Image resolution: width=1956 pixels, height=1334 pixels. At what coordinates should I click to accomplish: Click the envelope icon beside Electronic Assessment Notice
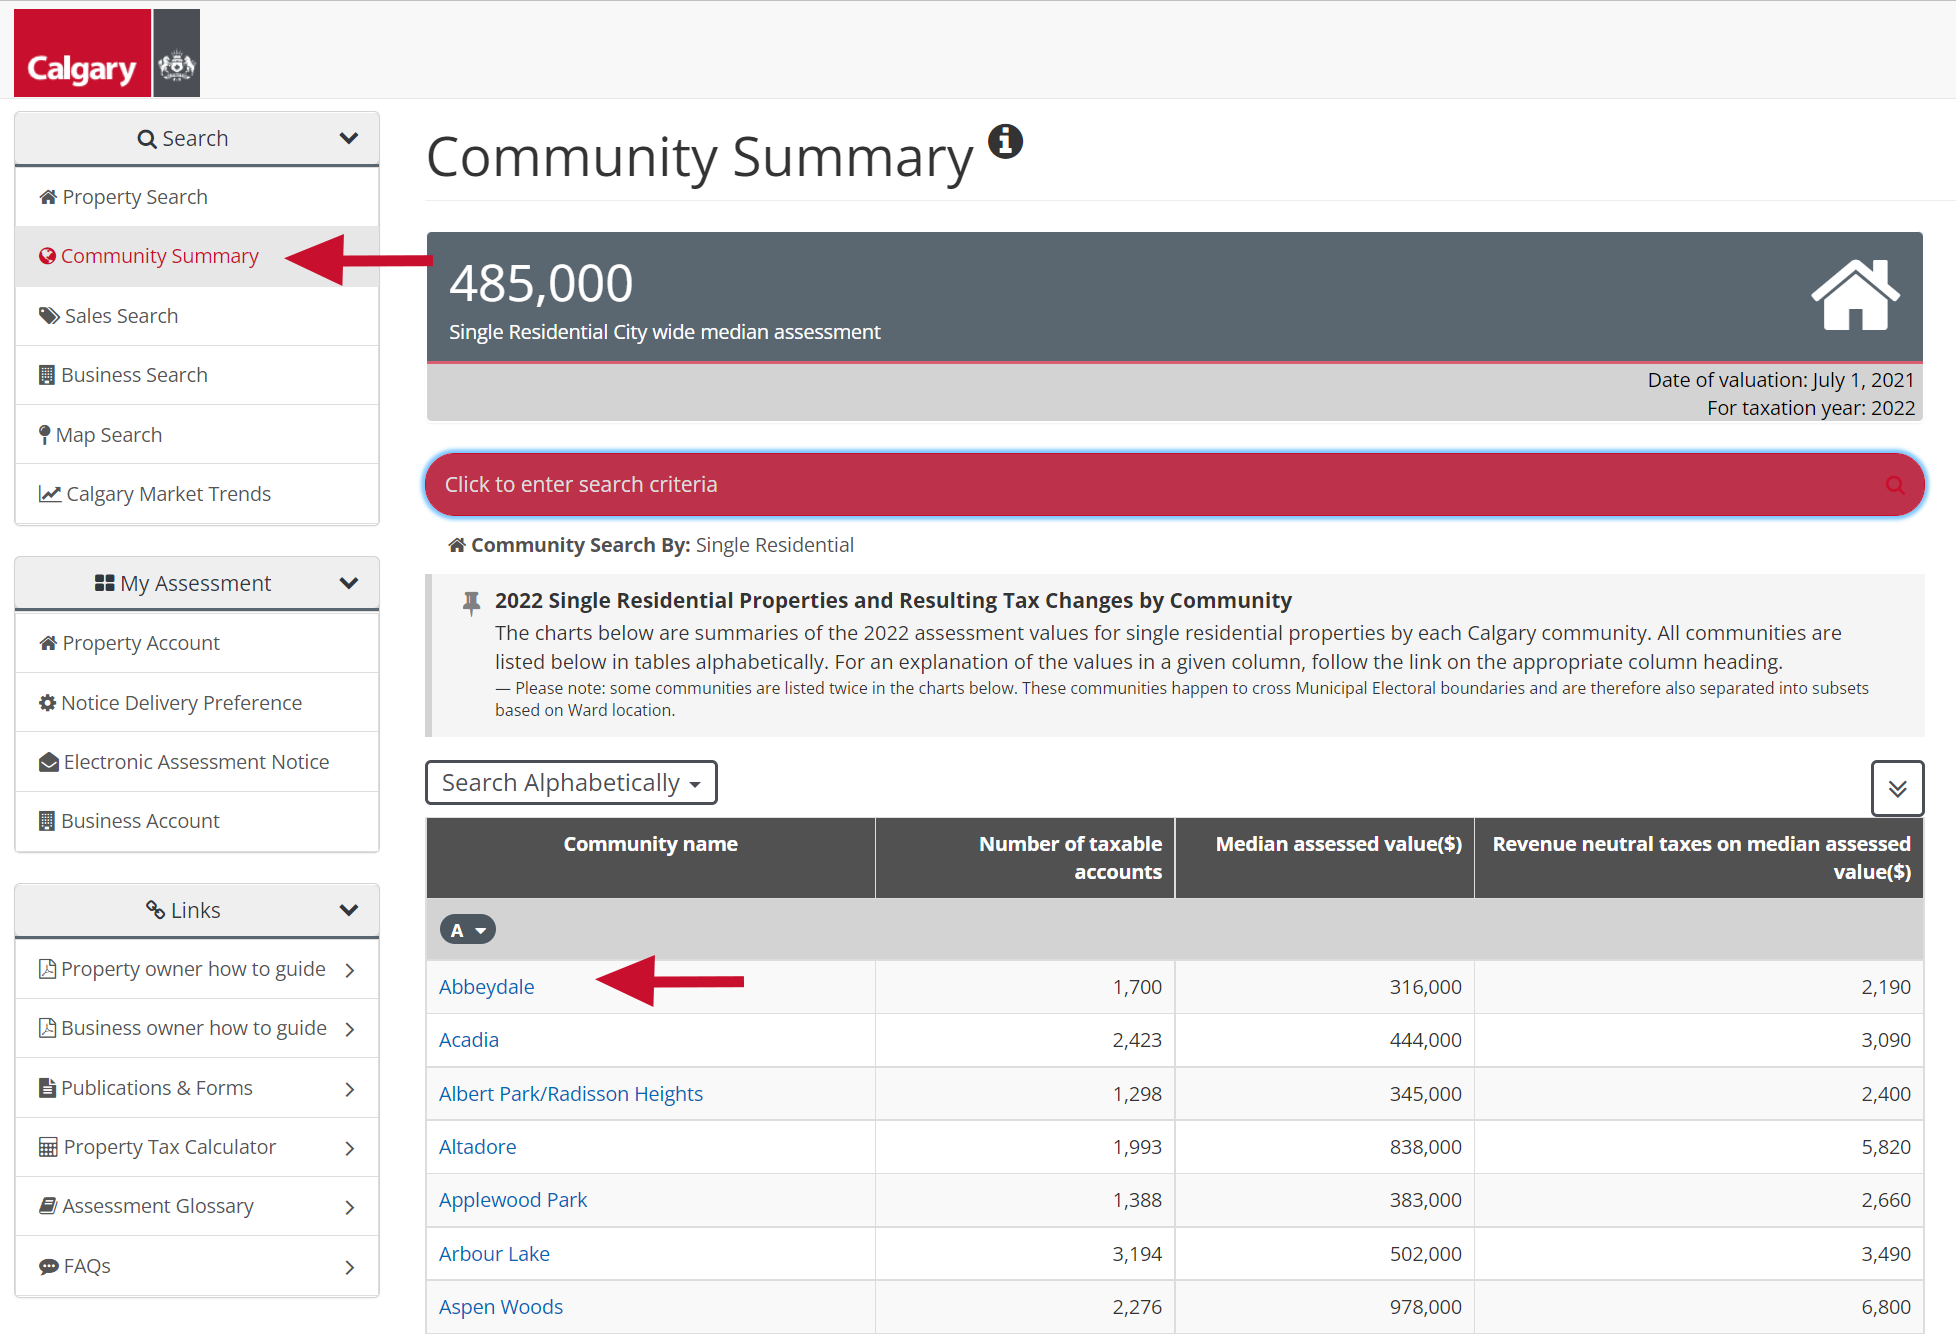pos(48,762)
